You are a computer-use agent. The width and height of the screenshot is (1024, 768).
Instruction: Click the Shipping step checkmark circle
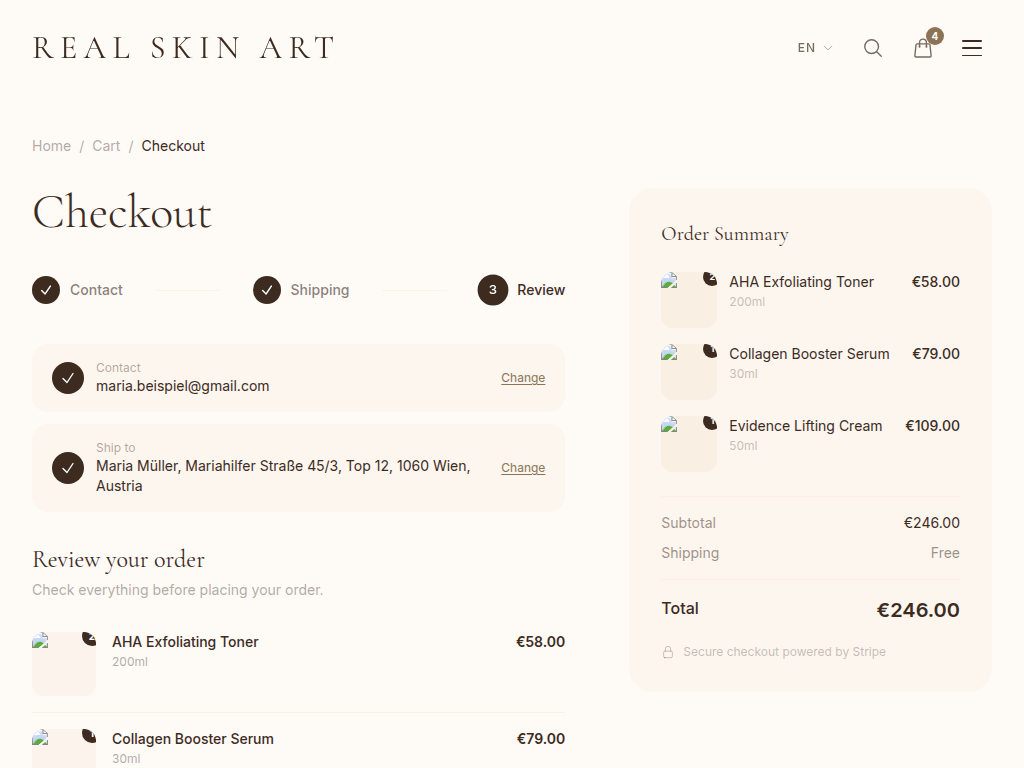(267, 290)
